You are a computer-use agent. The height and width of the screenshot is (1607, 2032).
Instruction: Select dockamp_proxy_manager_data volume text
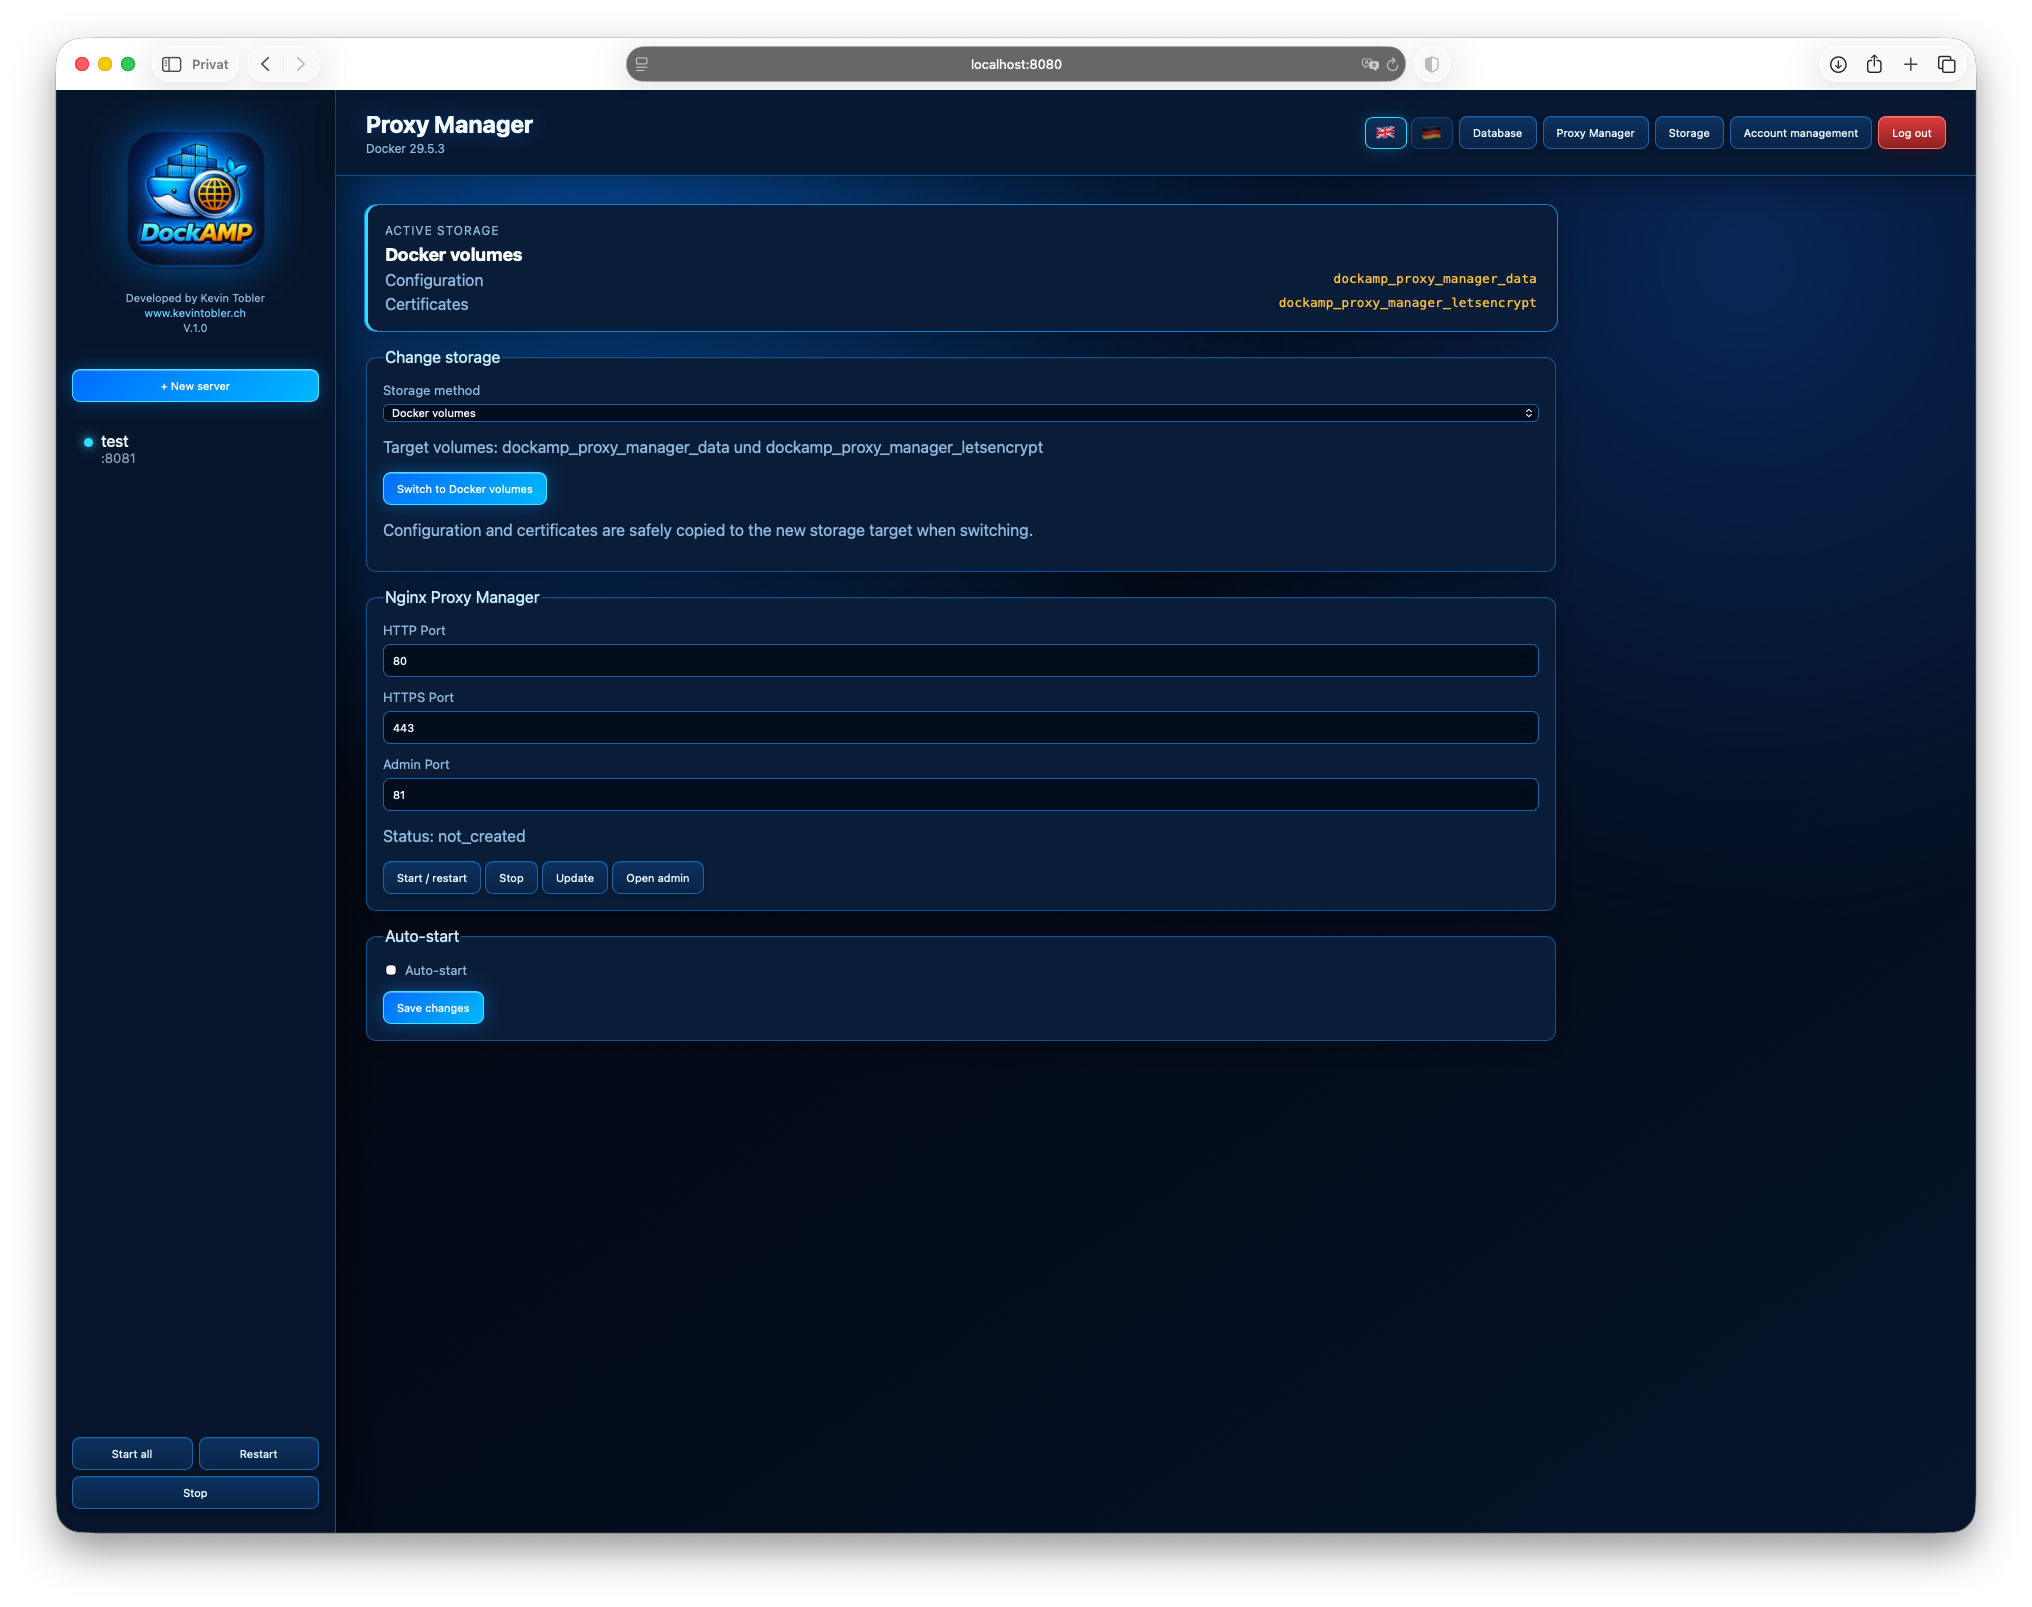coord(1434,279)
